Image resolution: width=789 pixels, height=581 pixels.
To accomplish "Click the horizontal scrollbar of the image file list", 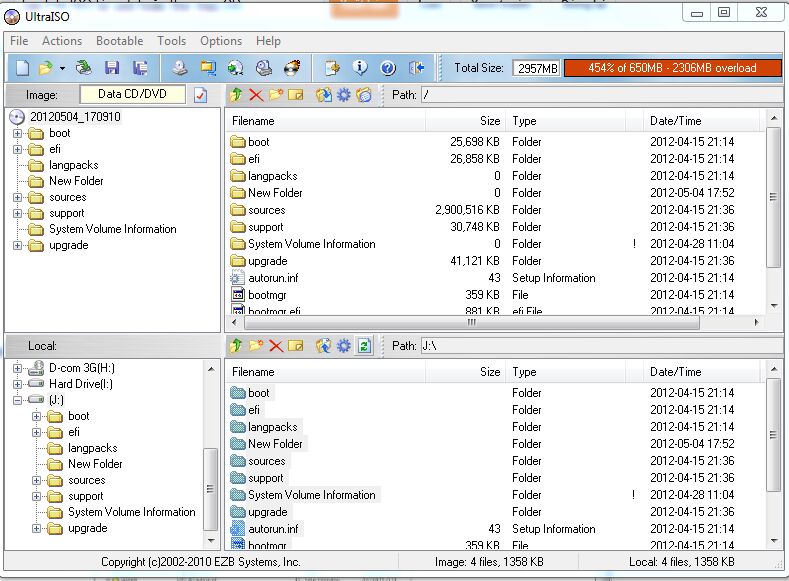I will coord(470,322).
